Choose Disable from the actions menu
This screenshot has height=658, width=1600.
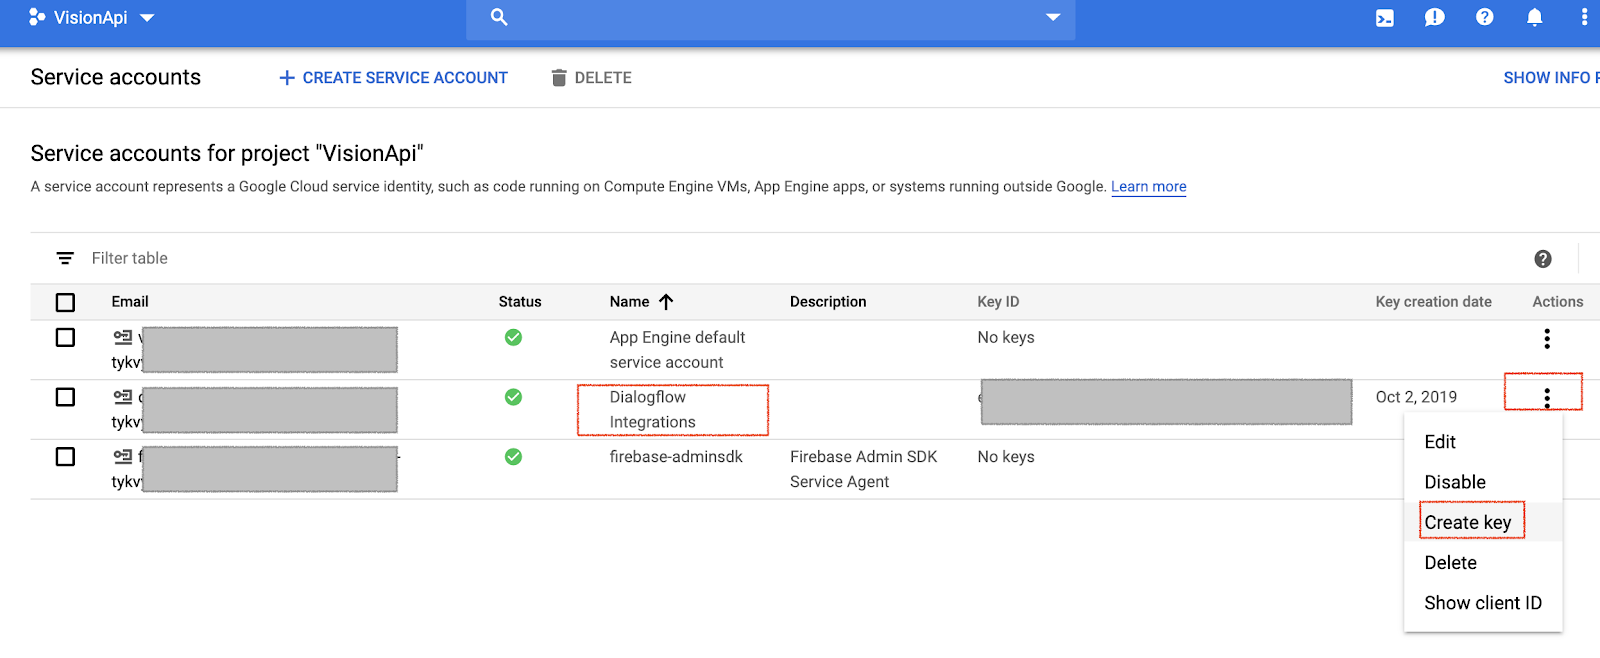point(1454,482)
